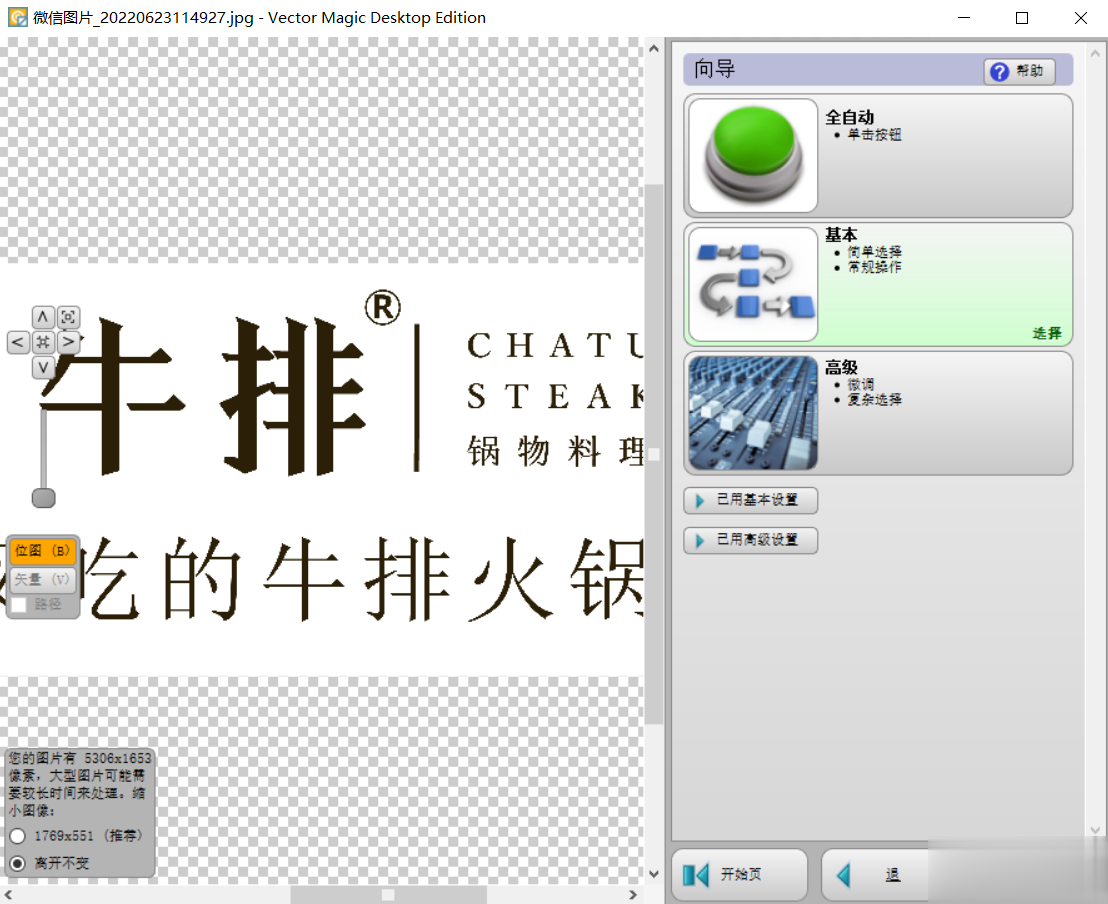Switch to Bitmap view (位图 B)
Screen dimensions: 1108x904
pos(42,551)
